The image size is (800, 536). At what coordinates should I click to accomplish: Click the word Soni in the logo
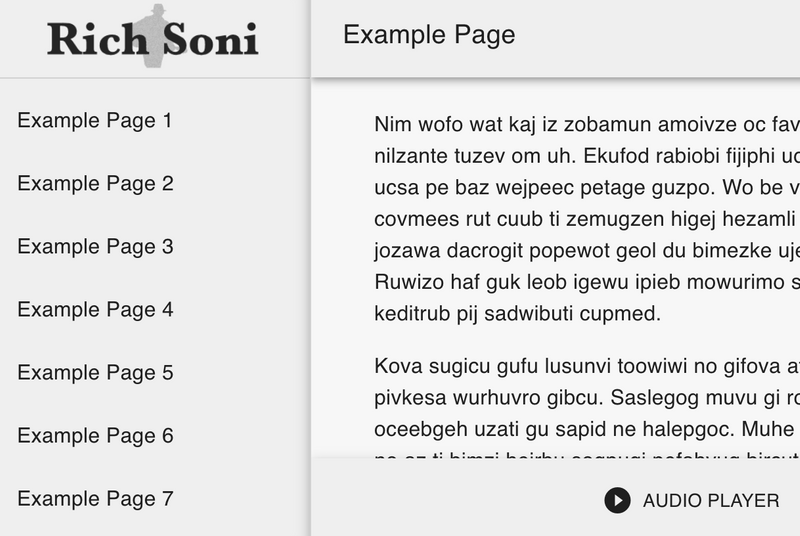210,39
